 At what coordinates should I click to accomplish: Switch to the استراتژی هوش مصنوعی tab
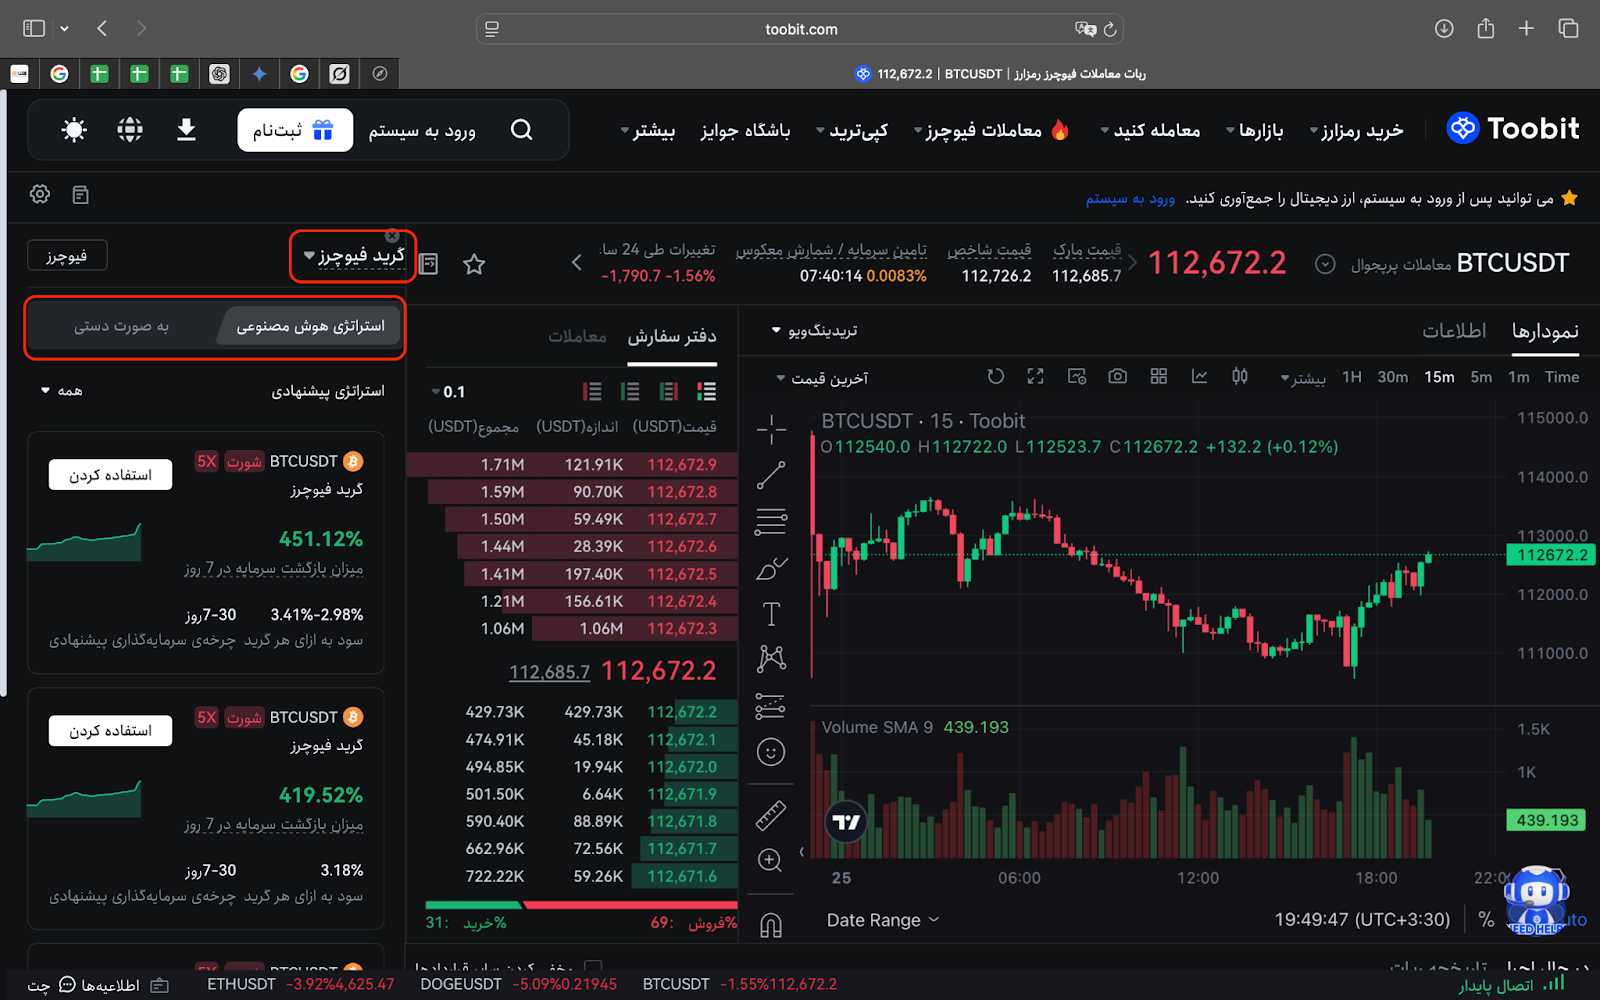click(x=310, y=326)
